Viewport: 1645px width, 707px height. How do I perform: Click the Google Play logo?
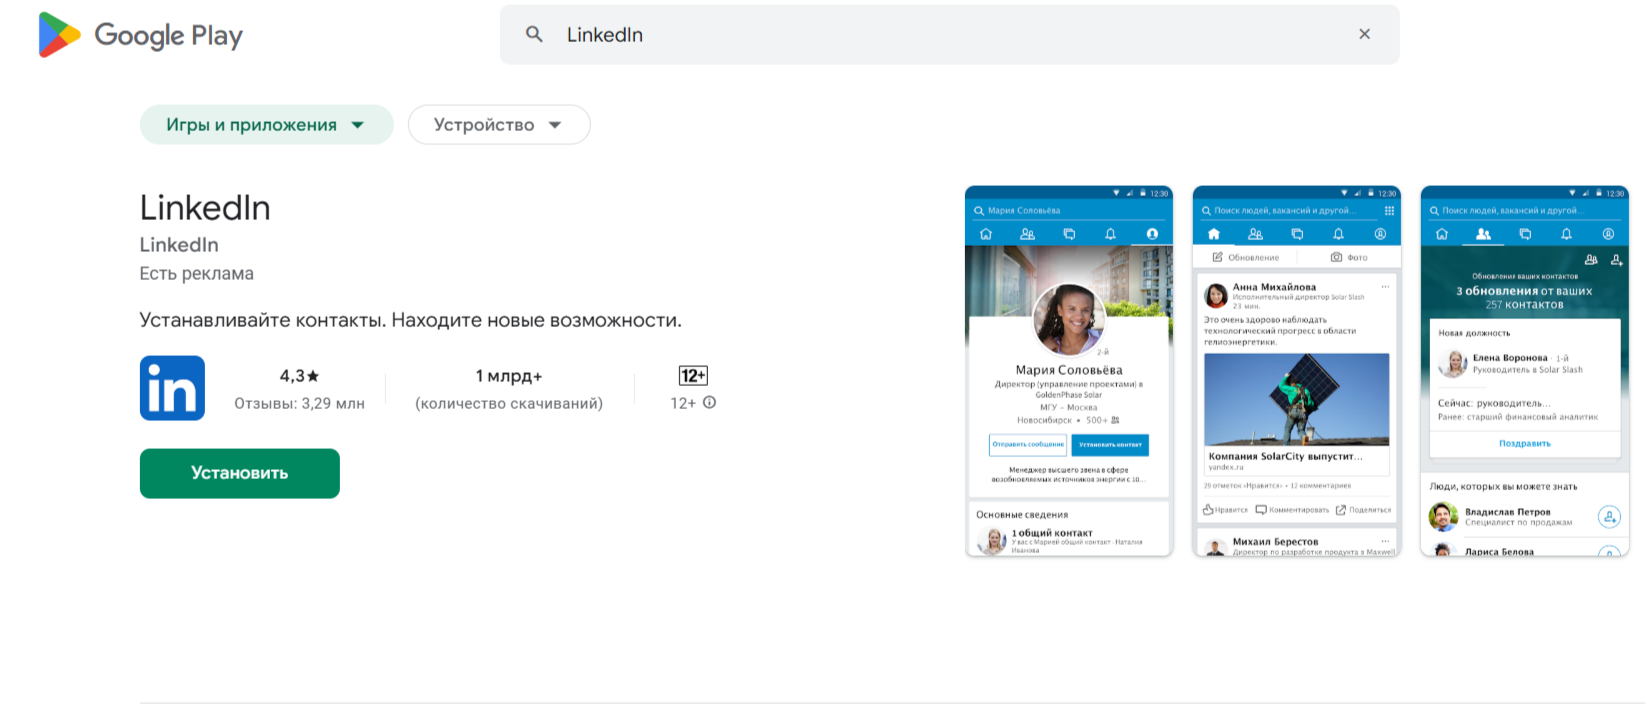(x=140, y=35)
